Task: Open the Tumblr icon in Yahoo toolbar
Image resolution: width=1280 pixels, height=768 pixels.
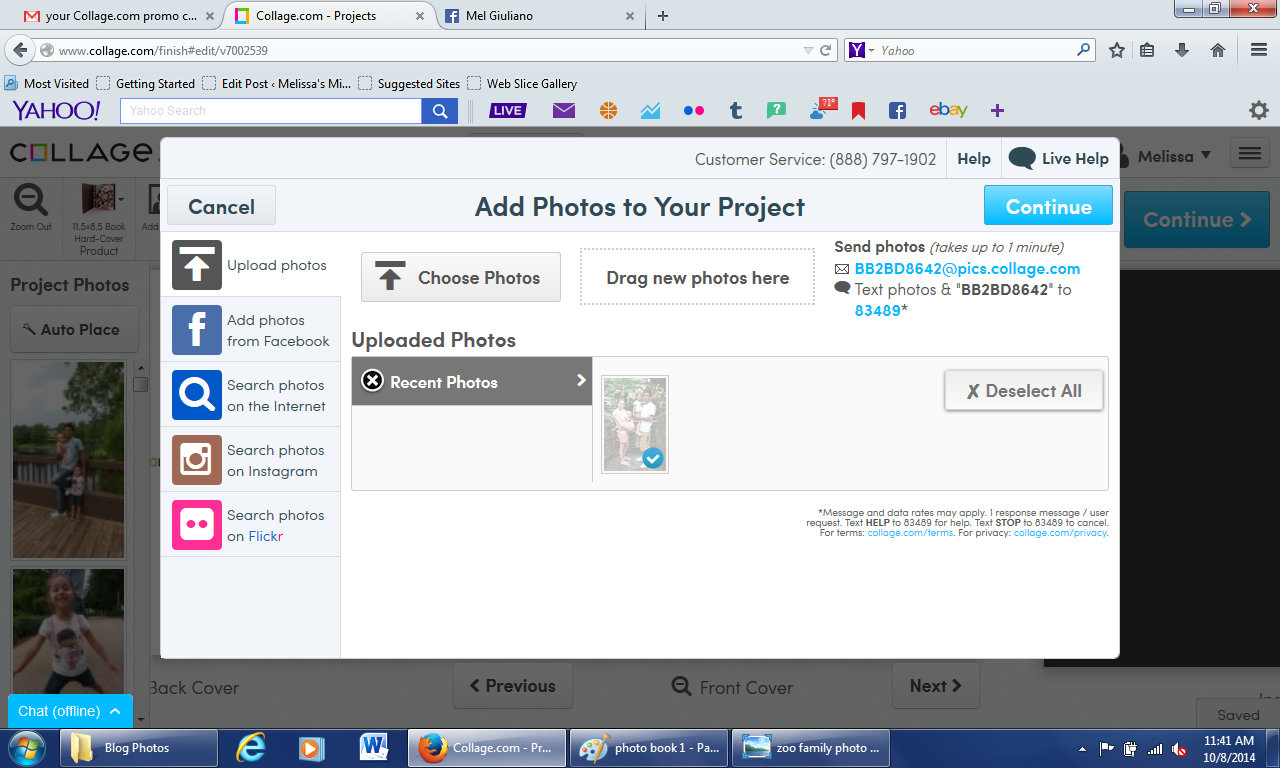Action: pos(736,111)
